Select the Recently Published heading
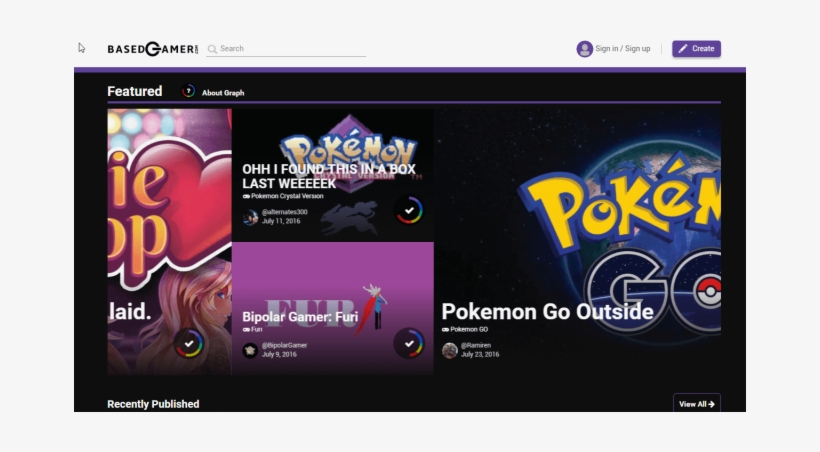This screenshot has width=820, height=452. [153, 404]
